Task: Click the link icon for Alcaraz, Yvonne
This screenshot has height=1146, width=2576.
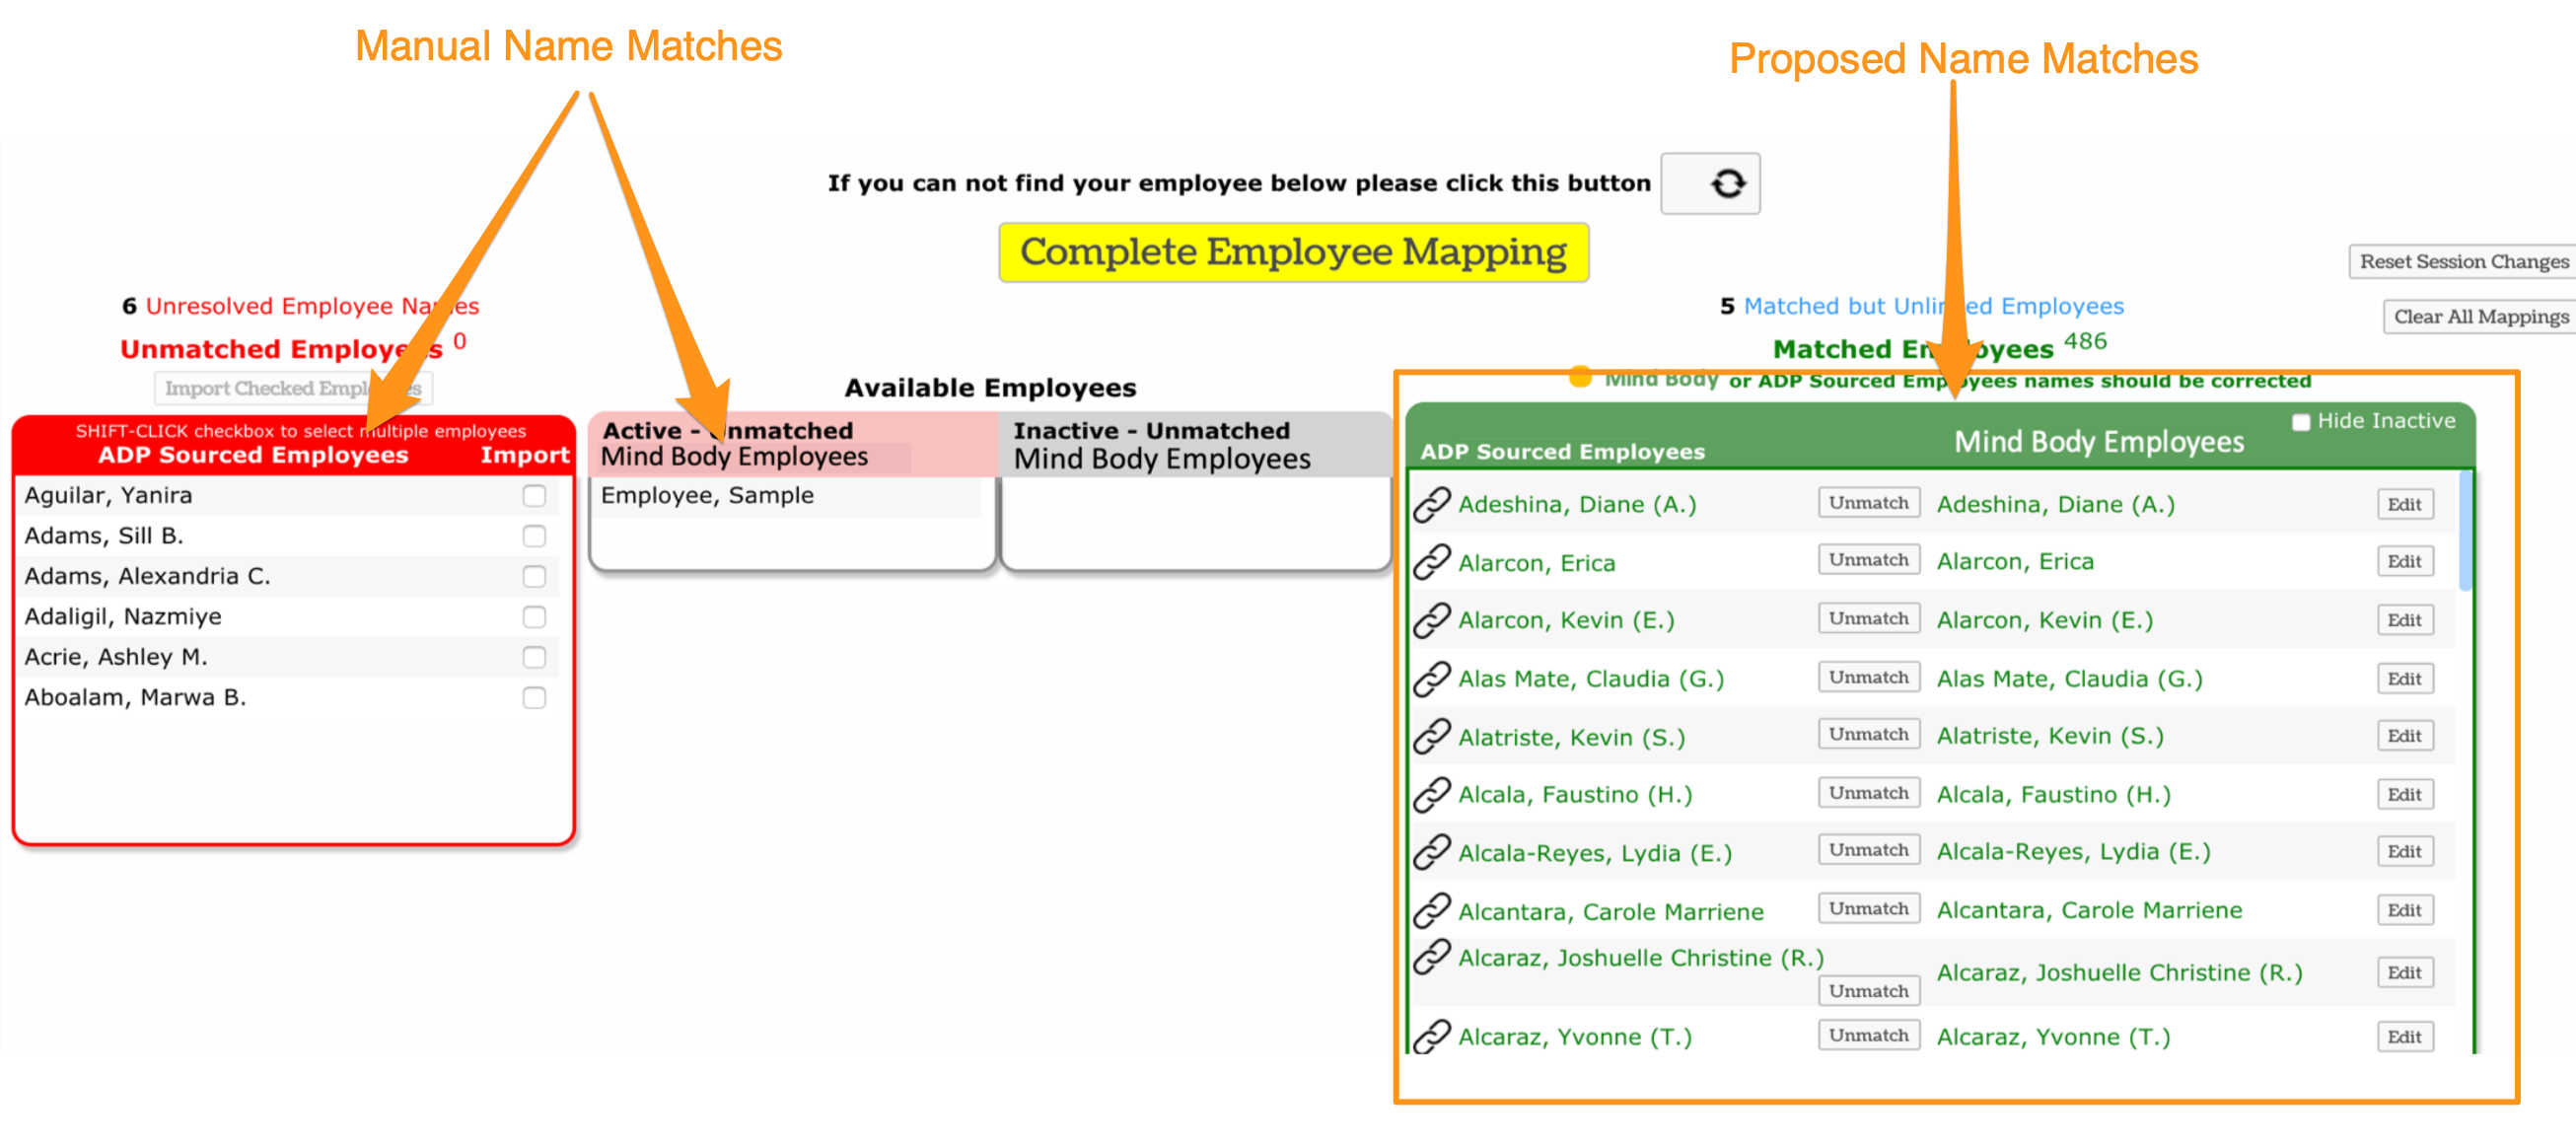Action: point(1431,1036)
